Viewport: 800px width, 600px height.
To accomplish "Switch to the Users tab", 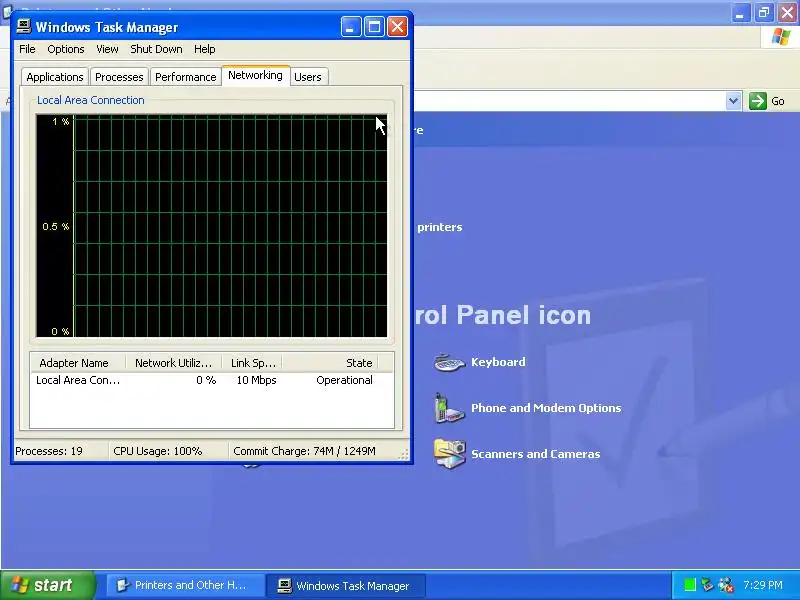I will point(308,77).
